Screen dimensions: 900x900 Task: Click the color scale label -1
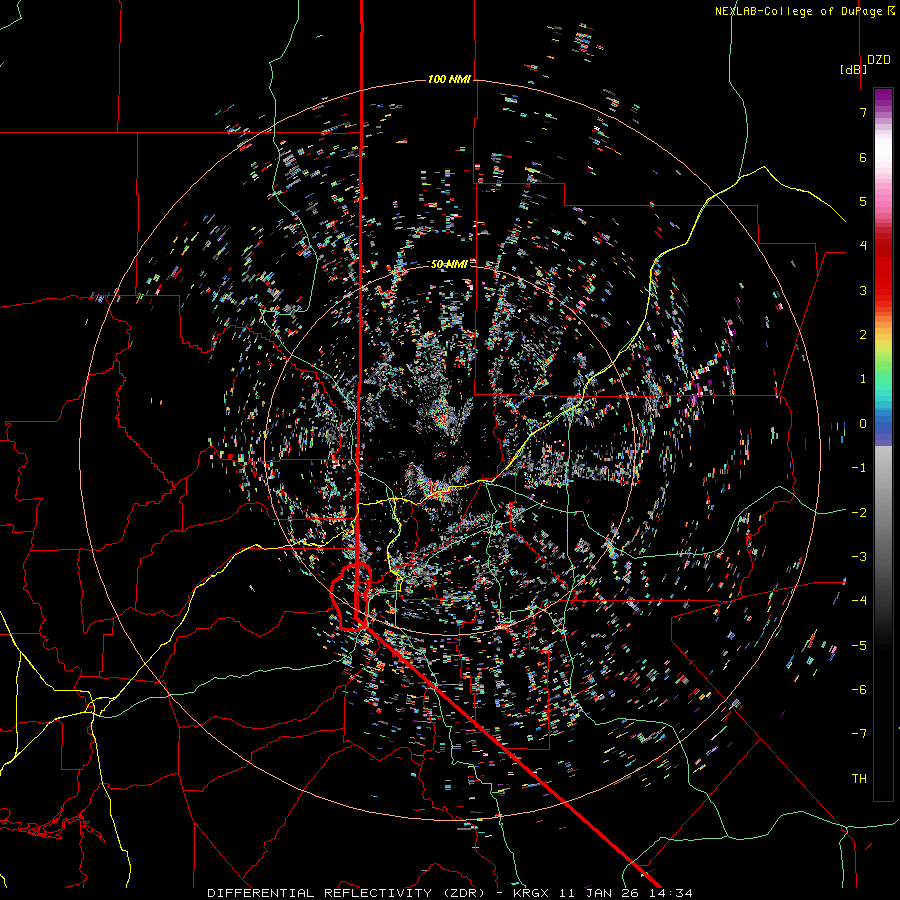859,468
